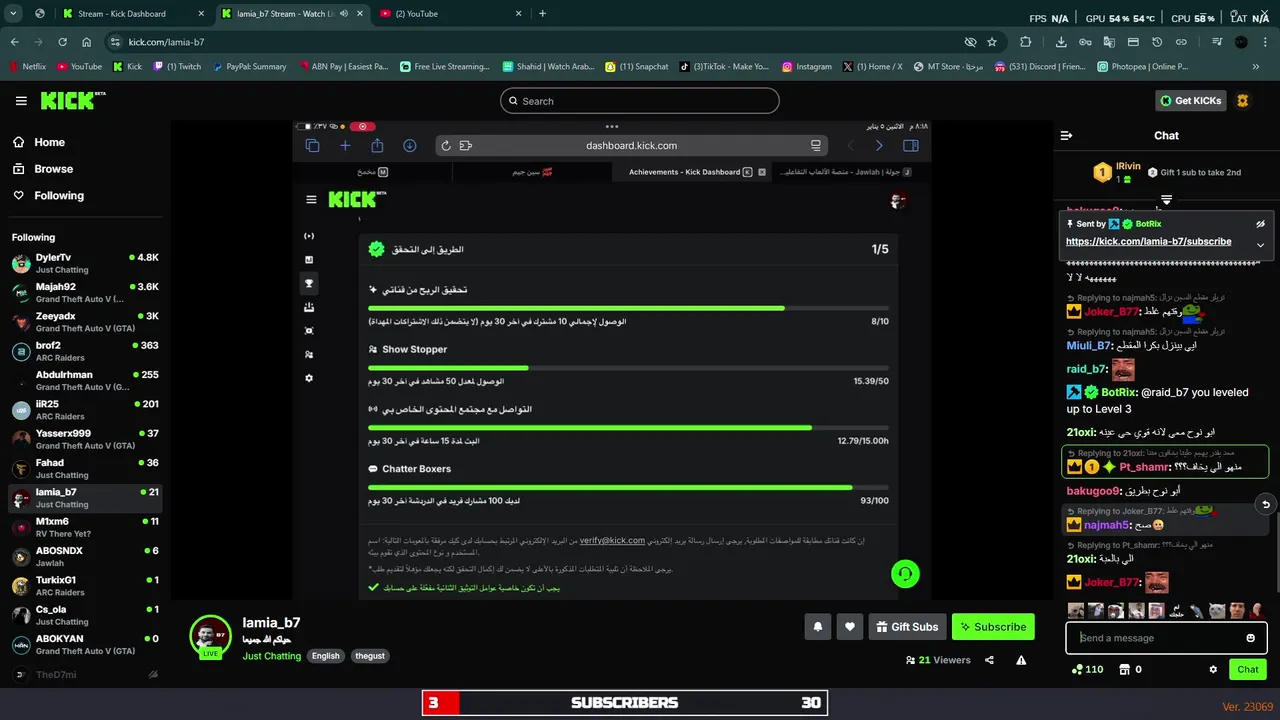Follow lamia_b7 with the heart button

850,627
